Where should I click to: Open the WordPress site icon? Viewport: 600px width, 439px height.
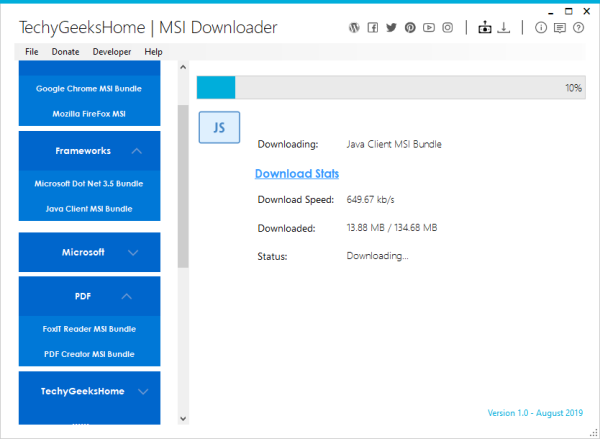pos(354,28)
